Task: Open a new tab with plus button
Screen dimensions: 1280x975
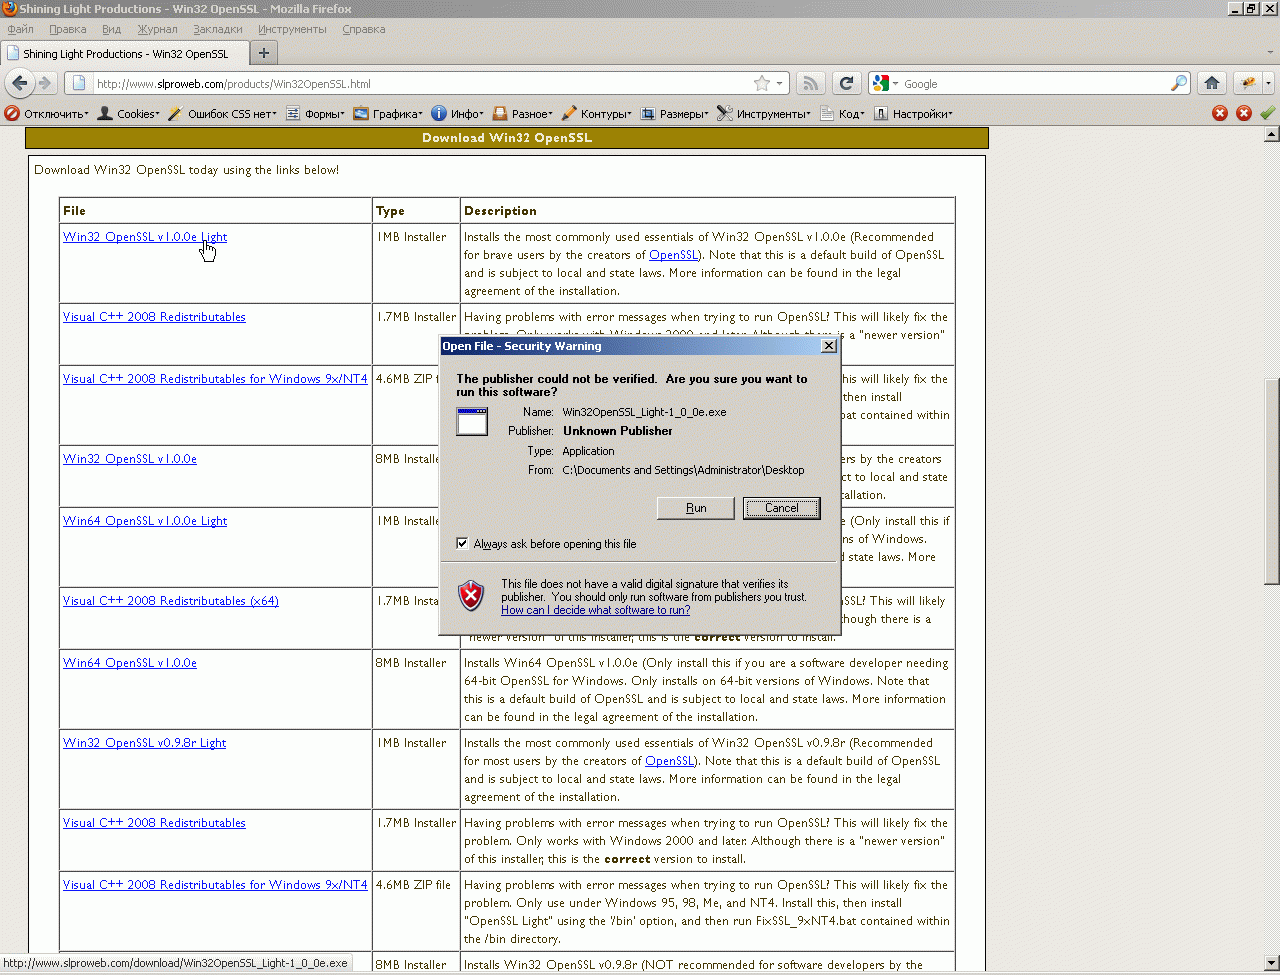Action: pos(264,53)
